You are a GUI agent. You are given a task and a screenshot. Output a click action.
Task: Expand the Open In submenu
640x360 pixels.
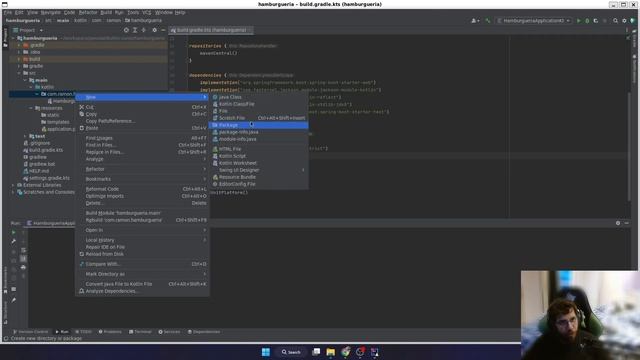click(142, 230)
